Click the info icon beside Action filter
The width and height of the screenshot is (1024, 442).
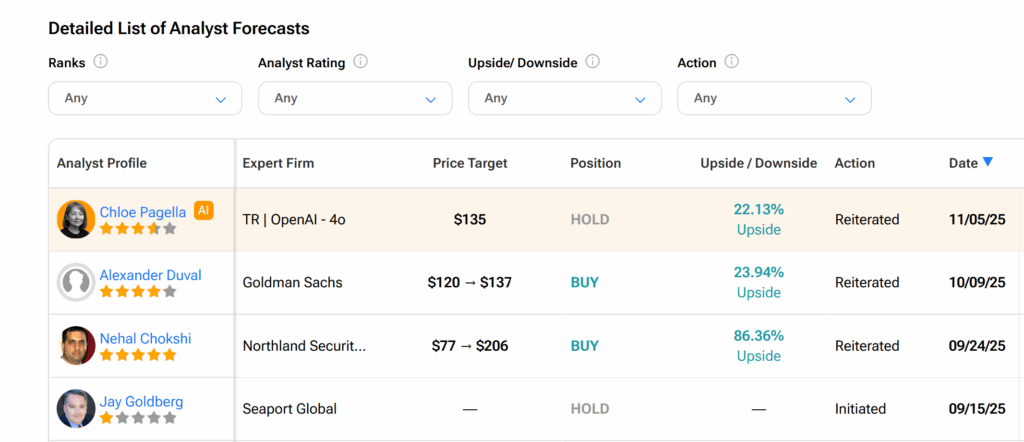pyautogui.click(x=731, y=62)
